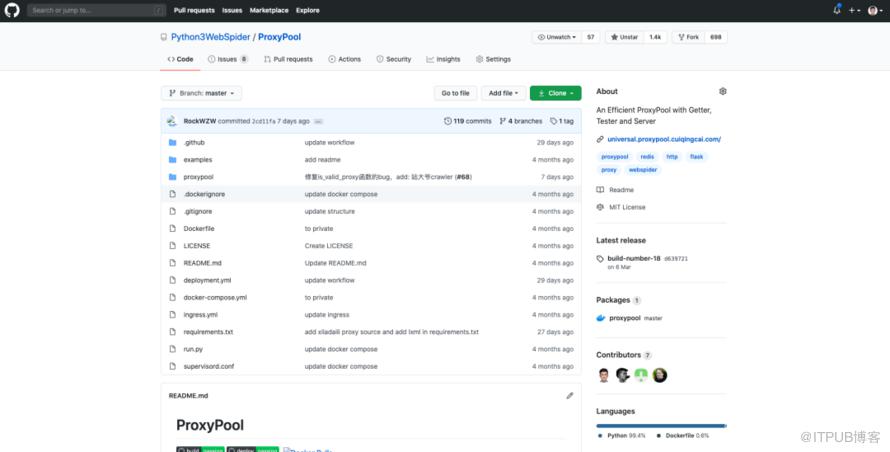
Task: Edit README.md with the pencil icon
Action: tap(569, 395)
